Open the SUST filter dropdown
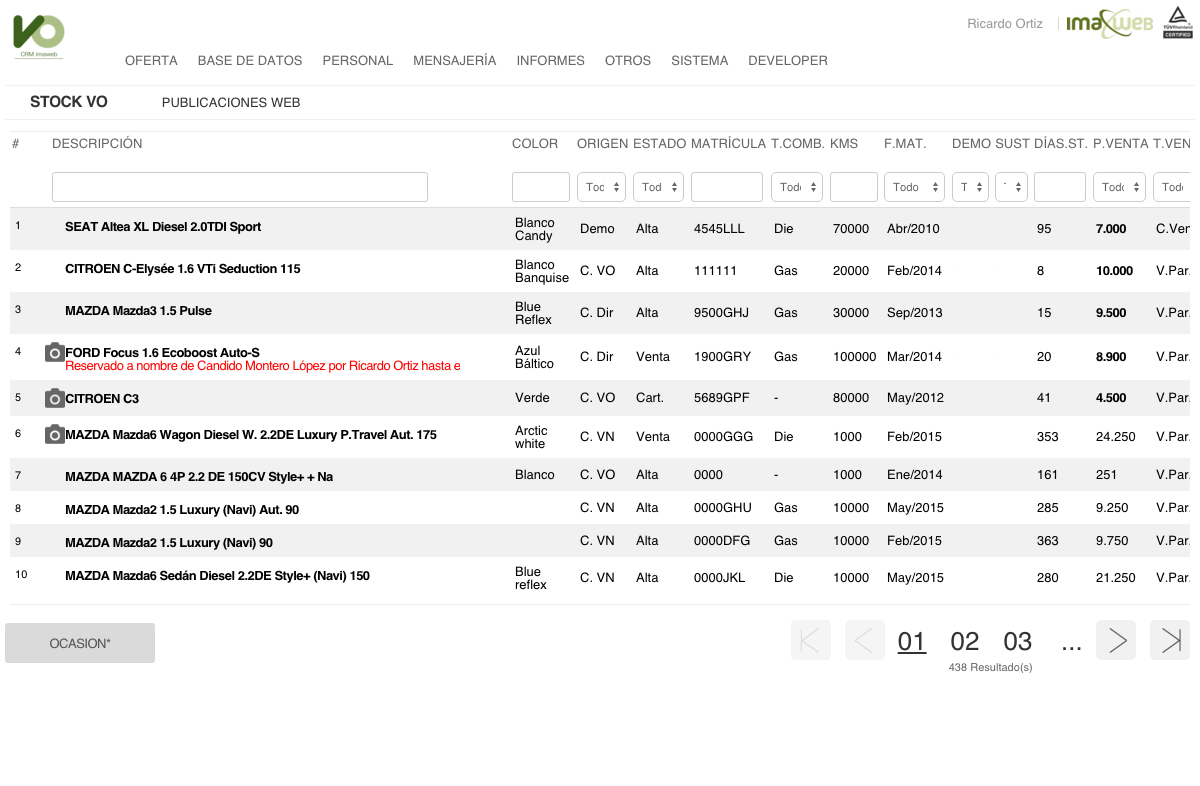This screenshot has height=786, width=1200. 1012,187
